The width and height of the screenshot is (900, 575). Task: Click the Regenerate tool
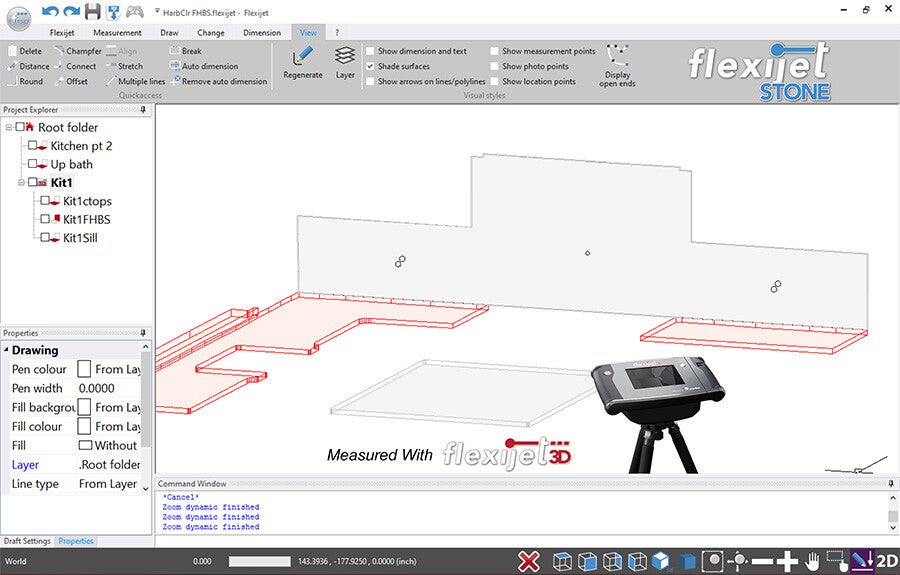[x=302, y=63]
